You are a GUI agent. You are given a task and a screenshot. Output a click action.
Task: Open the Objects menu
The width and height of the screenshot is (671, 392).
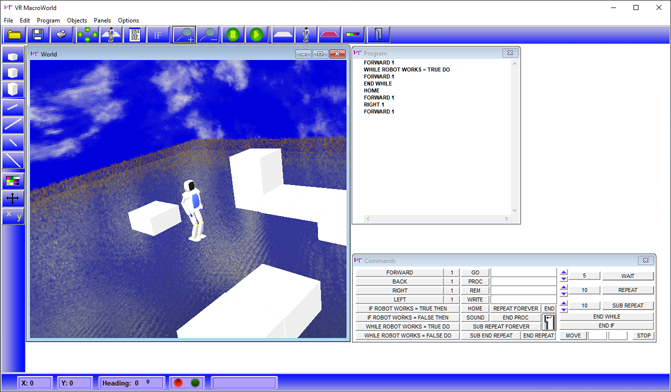(x=77, y=20)
